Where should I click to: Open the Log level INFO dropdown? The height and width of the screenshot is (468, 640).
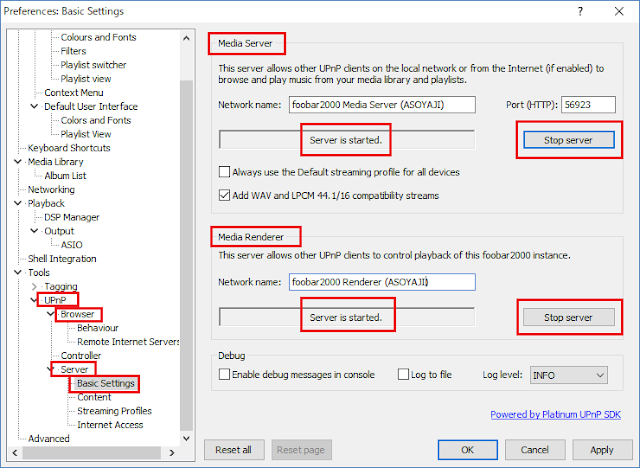[x=569, y=375]
